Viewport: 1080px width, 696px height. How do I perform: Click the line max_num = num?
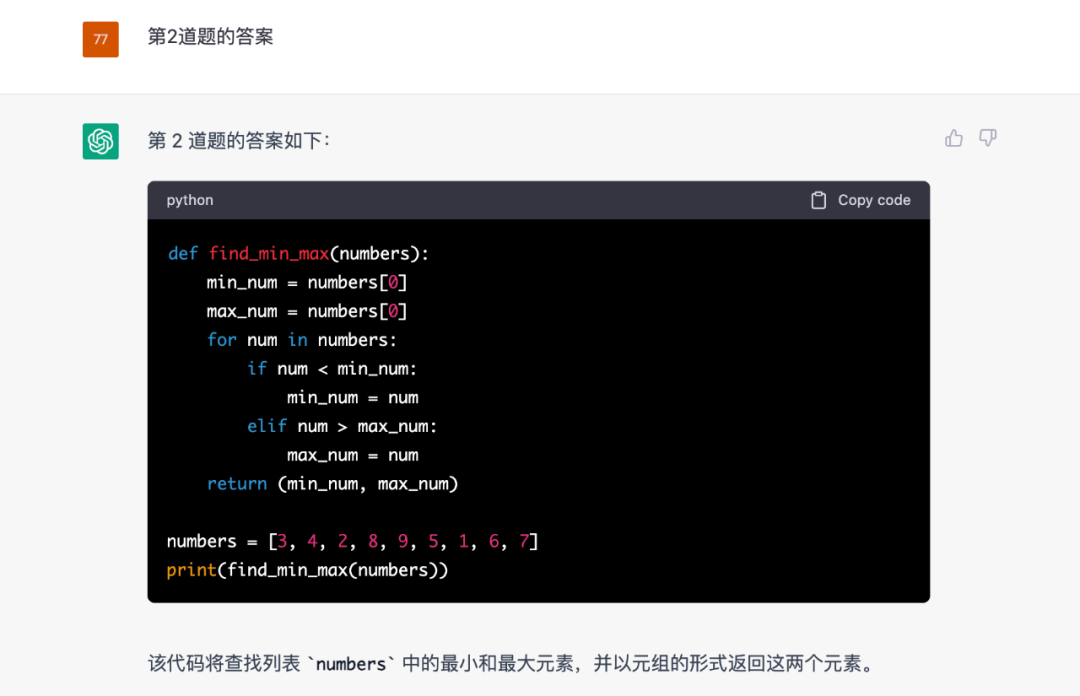[x=353, y=456]
